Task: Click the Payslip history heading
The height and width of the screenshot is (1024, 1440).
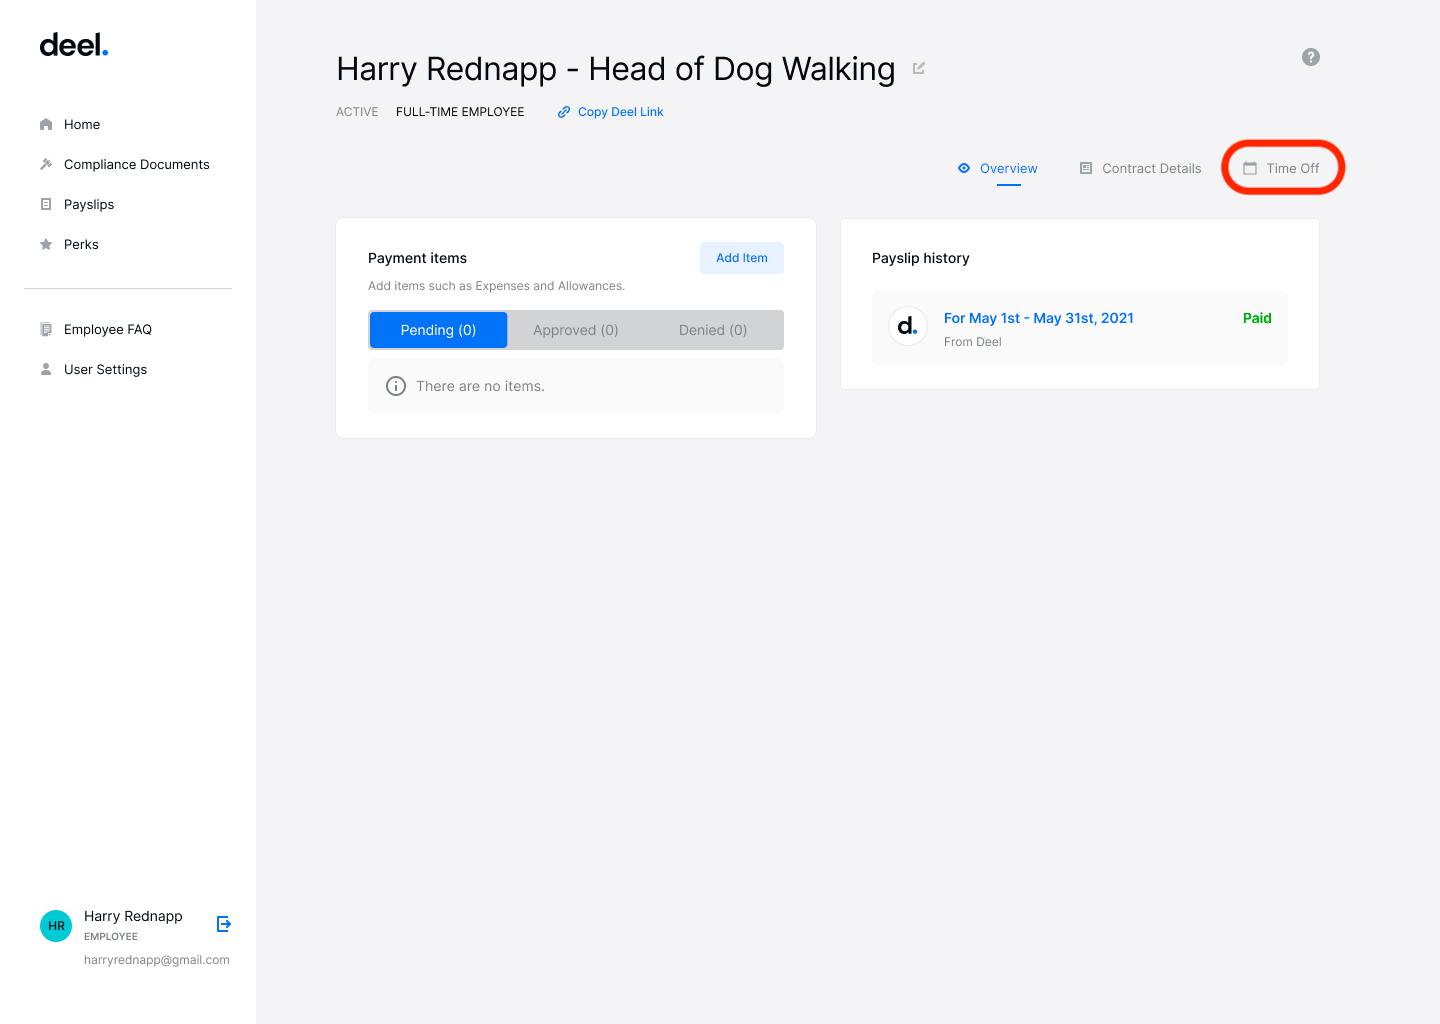Action: coord(921,258)
